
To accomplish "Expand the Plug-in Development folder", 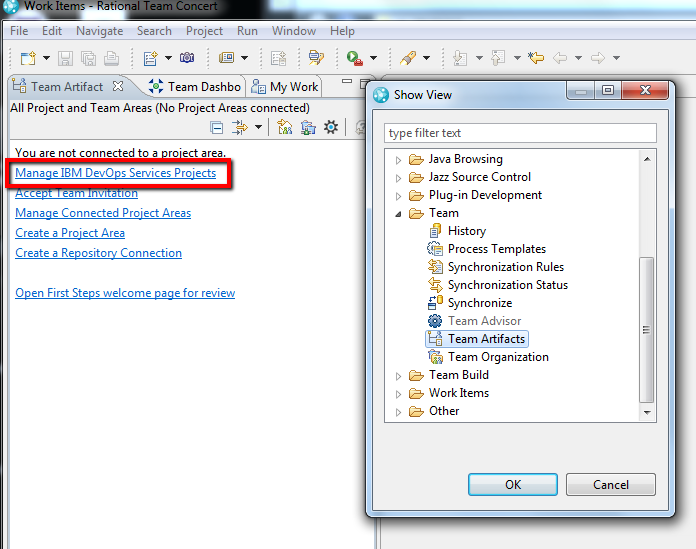I will [x=398, y=196].
